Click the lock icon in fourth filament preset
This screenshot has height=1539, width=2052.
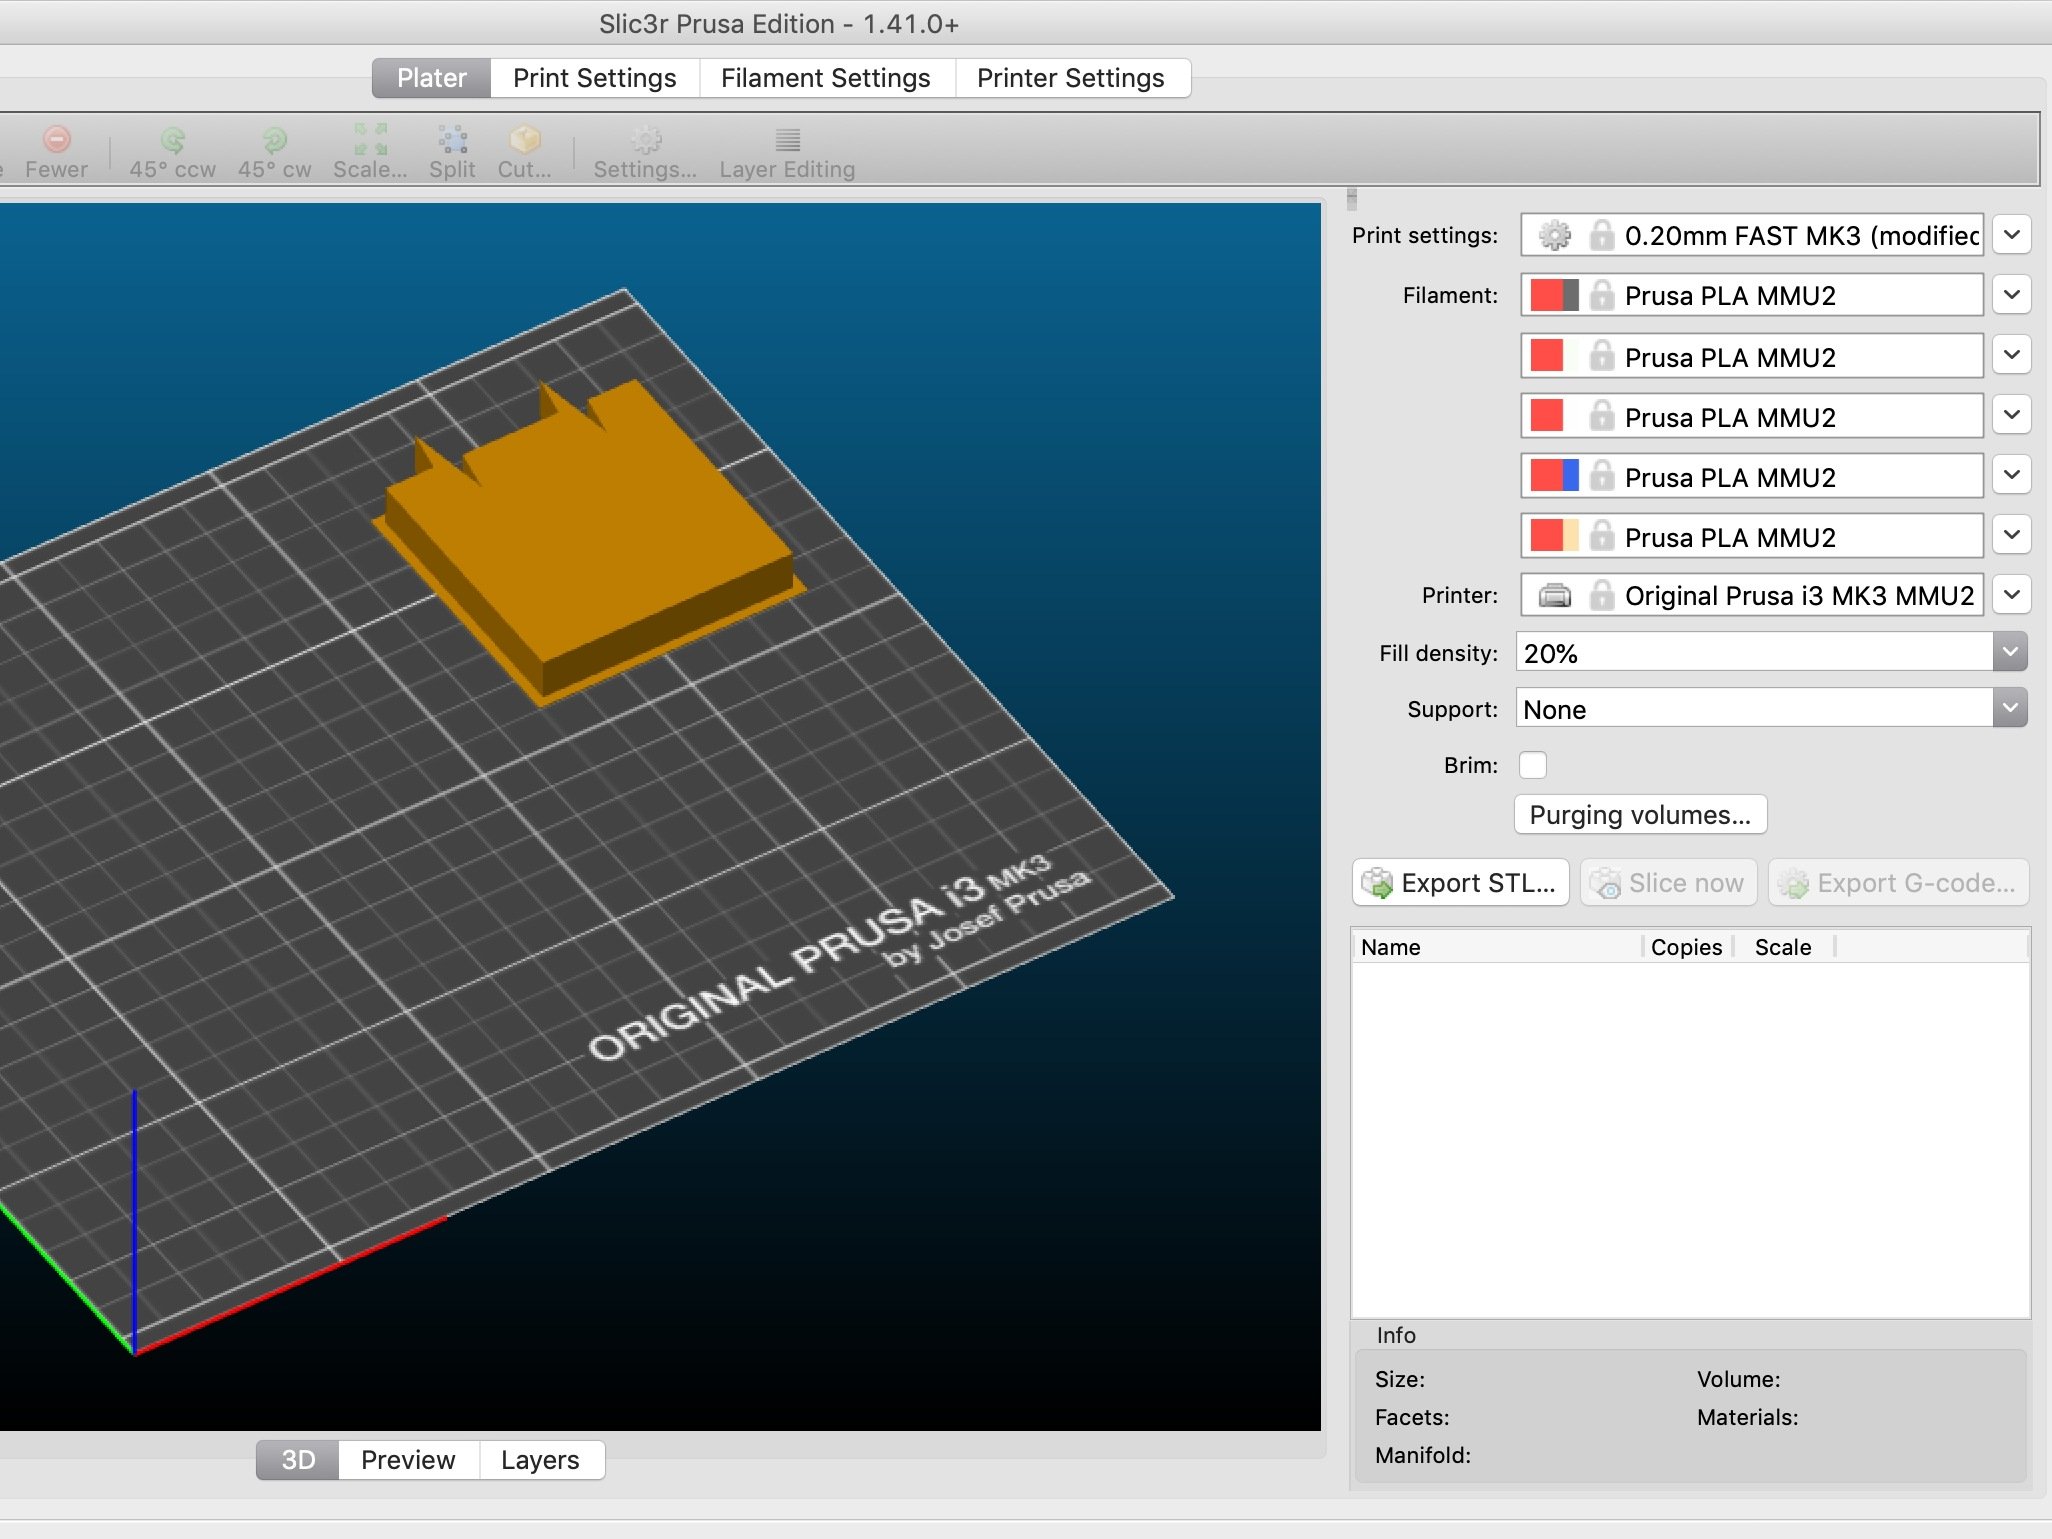[1602, 475]
